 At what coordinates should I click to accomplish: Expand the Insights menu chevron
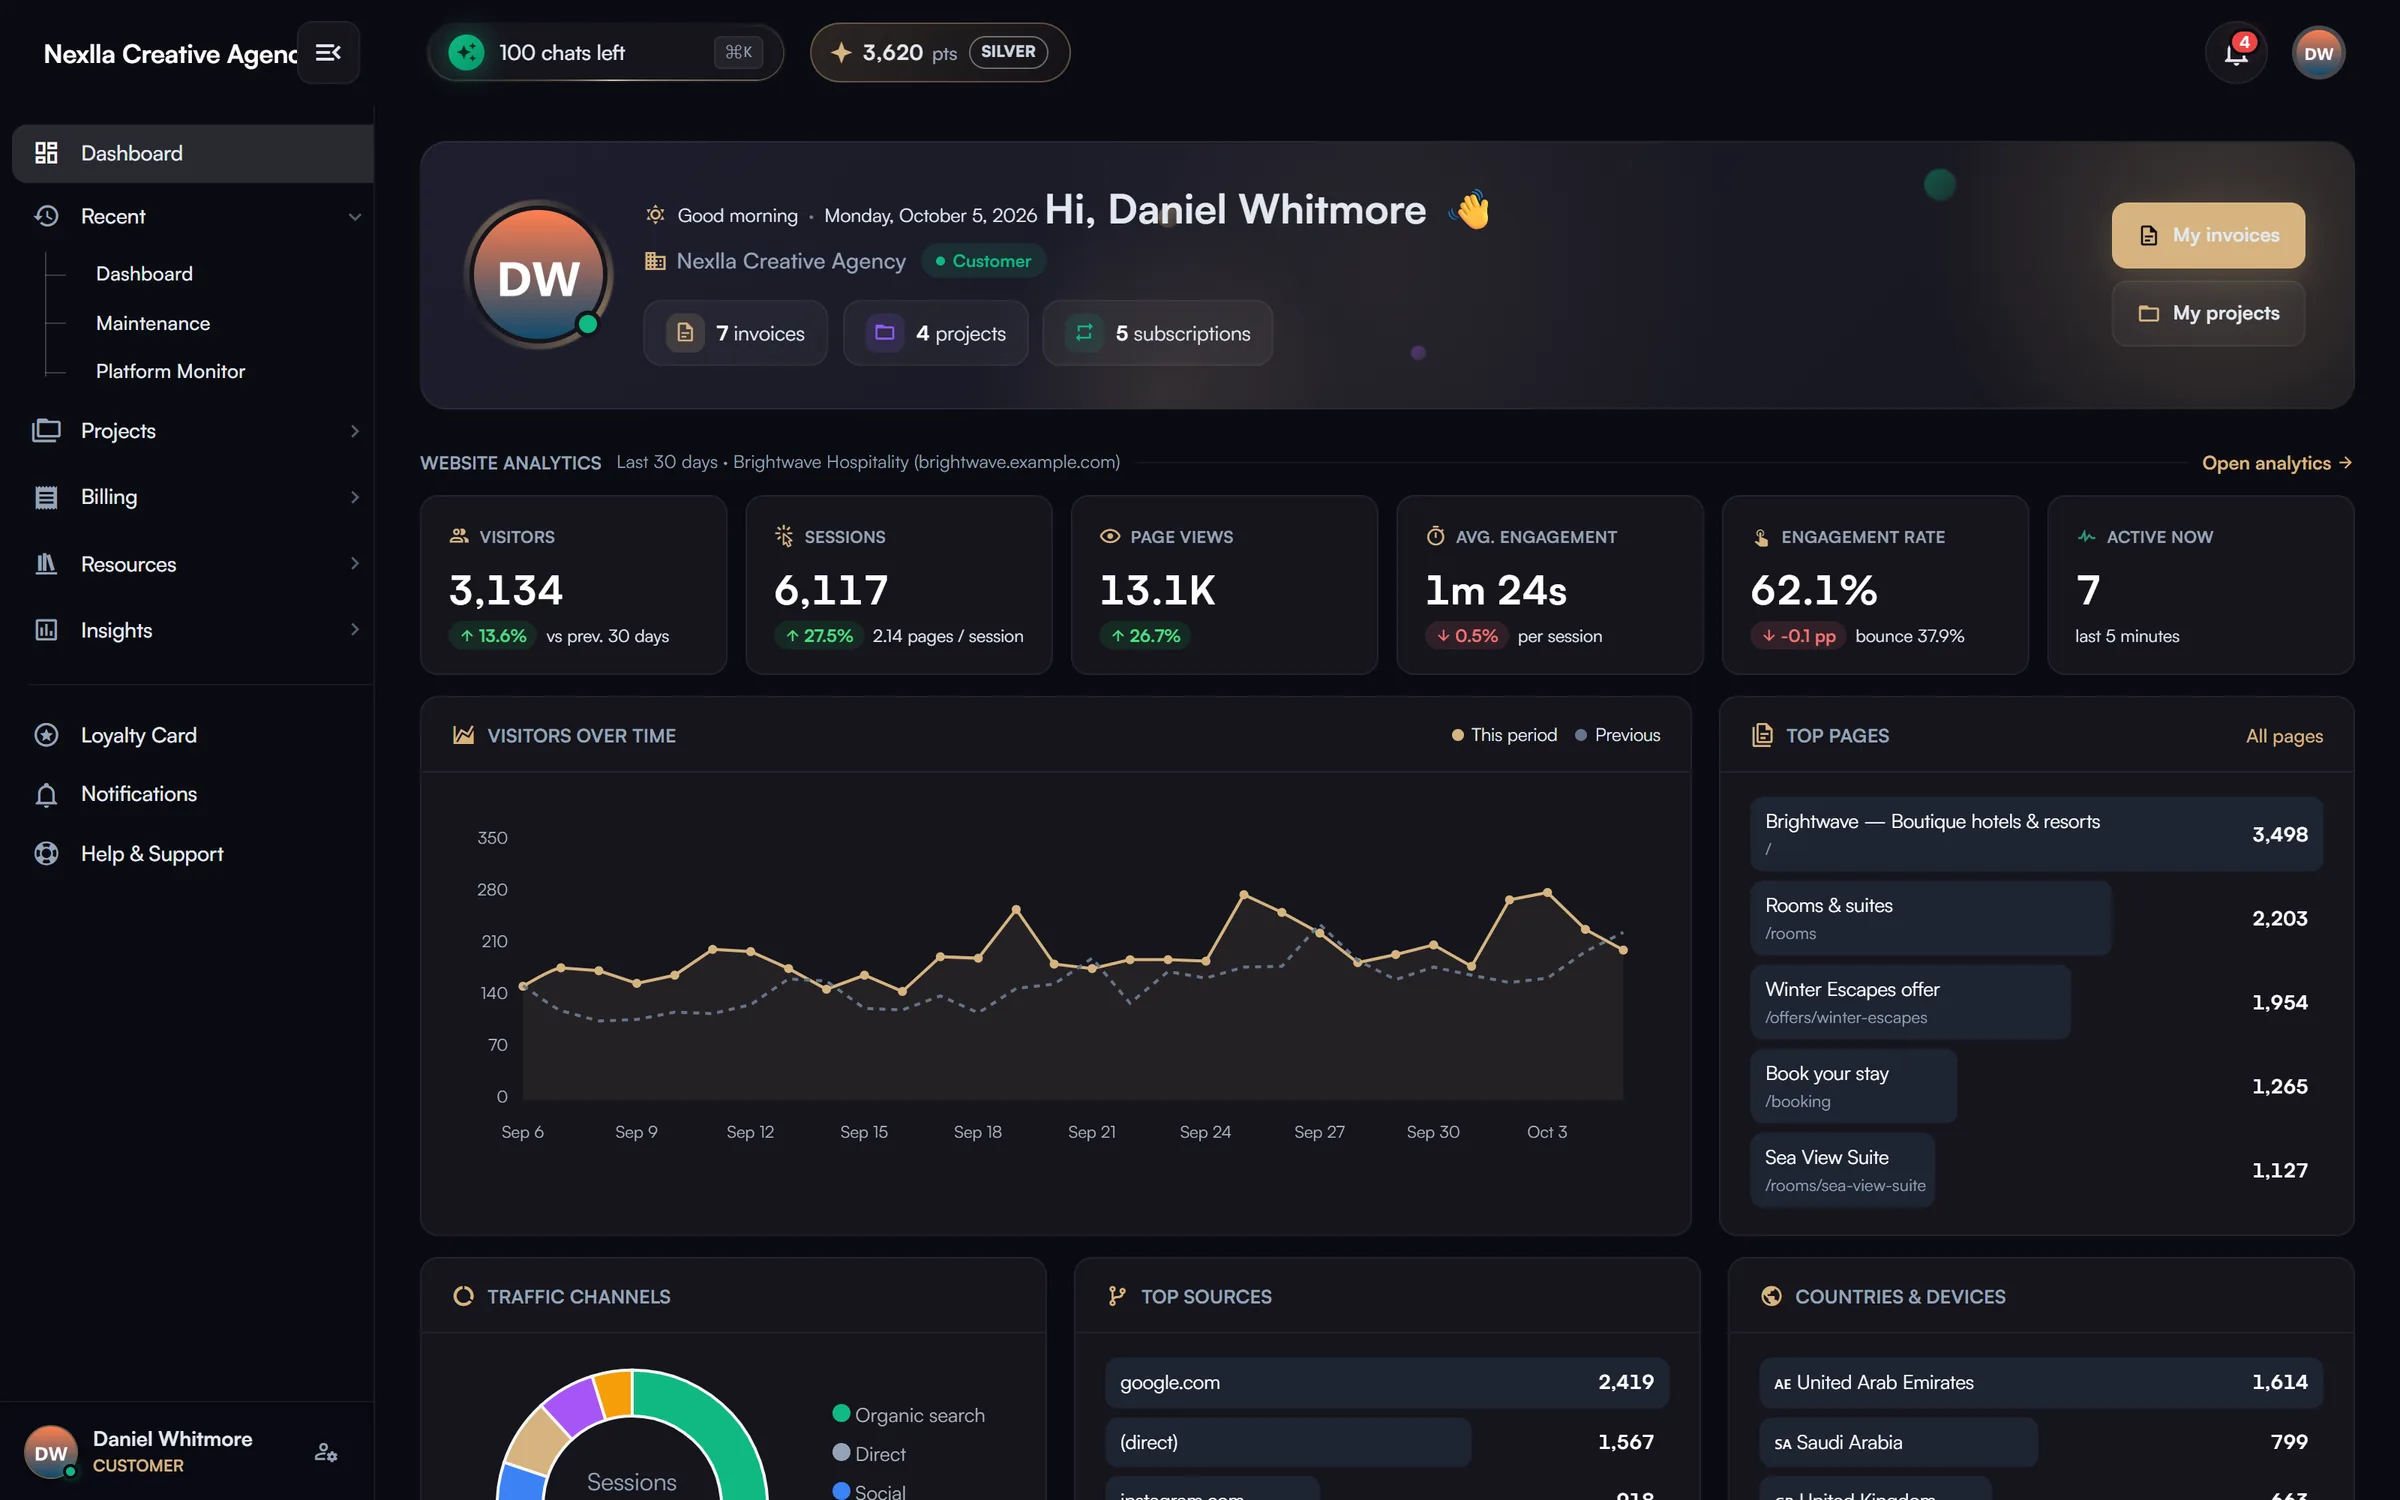[354, 630]
